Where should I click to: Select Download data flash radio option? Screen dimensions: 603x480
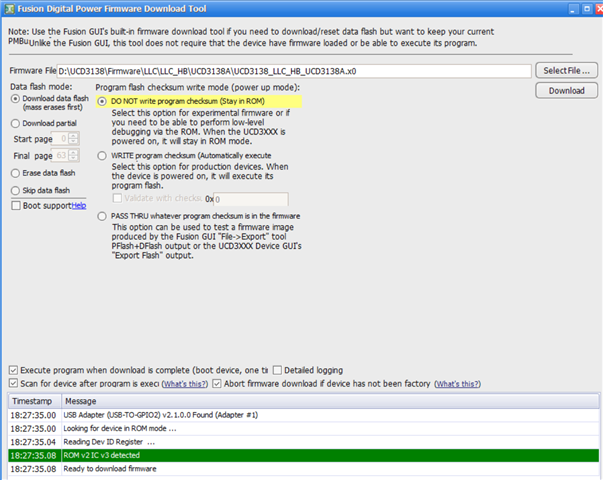tap(15, 99)
